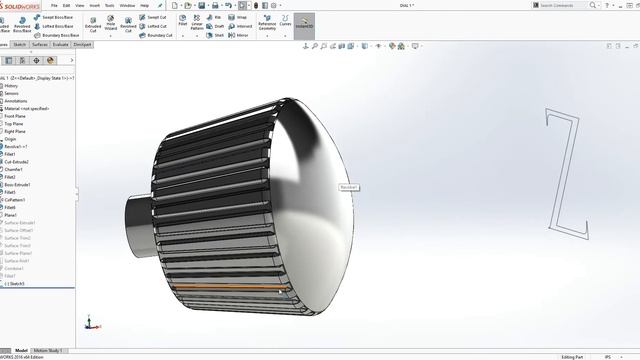Click the Options gear icon
This screenshot has width=640, height=360.
click(274, 5)
